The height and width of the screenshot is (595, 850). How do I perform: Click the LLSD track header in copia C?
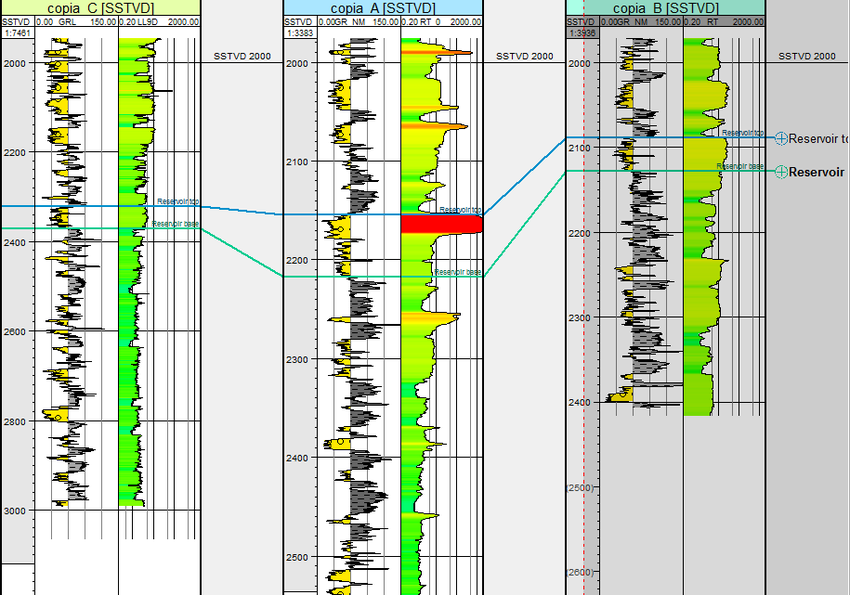[x=159, y=21]
